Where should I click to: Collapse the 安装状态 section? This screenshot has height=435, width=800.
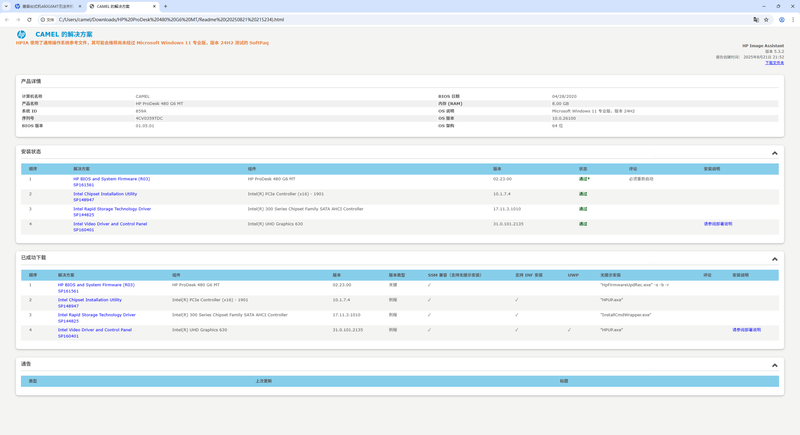774,153
